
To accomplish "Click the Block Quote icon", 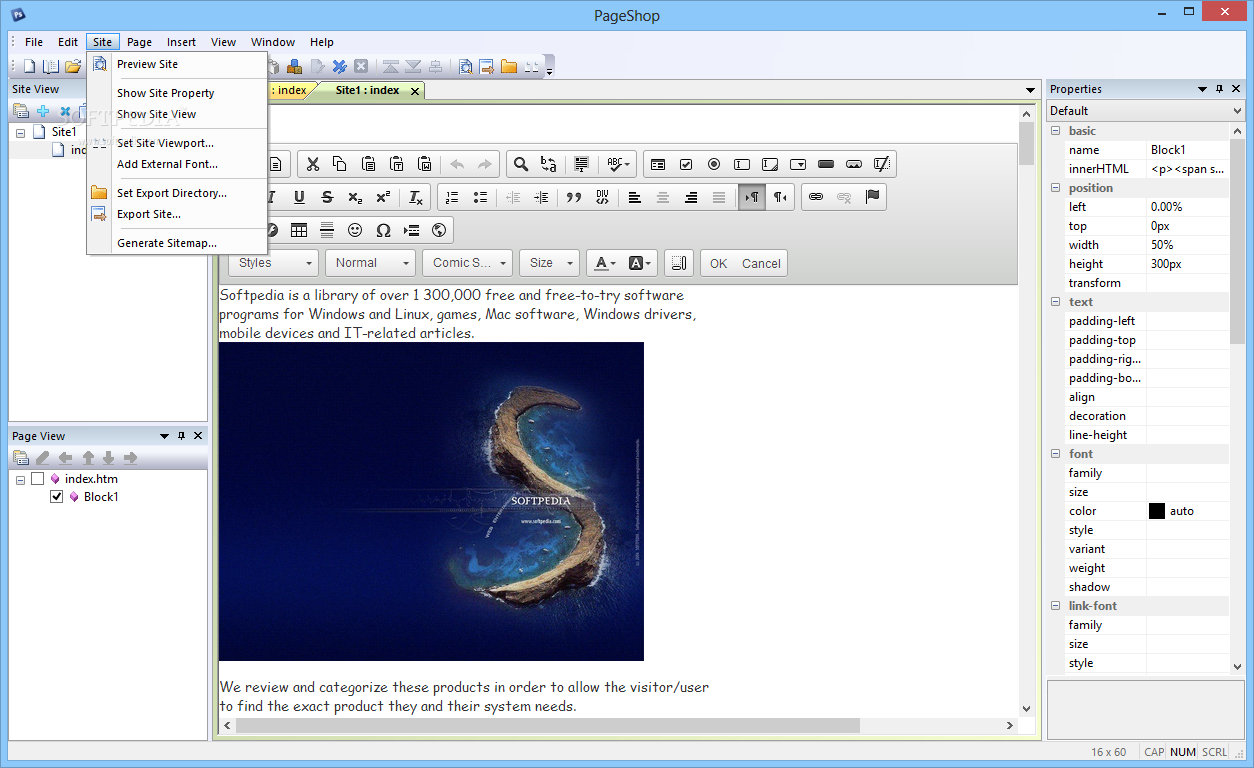I will [574, 197].
